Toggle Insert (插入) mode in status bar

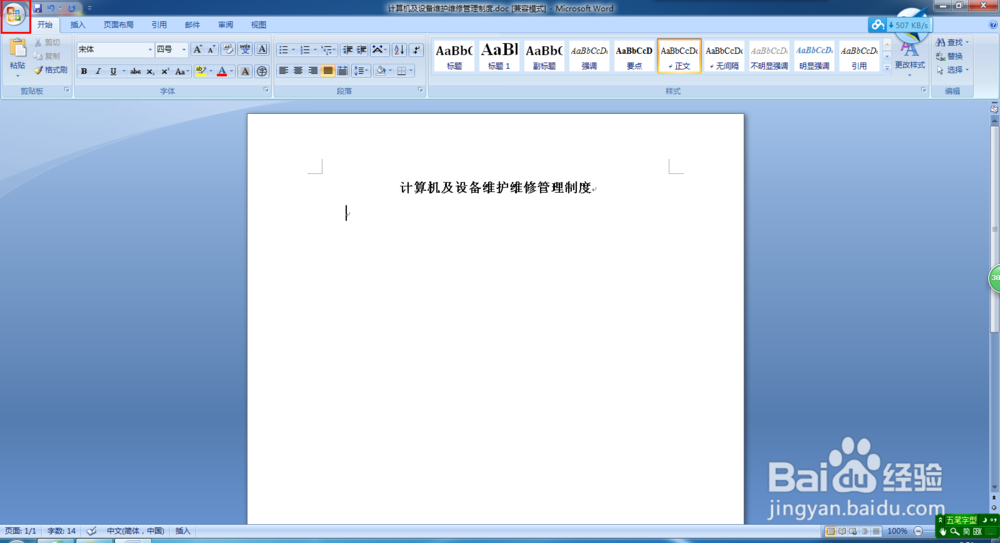coord(183,531)
